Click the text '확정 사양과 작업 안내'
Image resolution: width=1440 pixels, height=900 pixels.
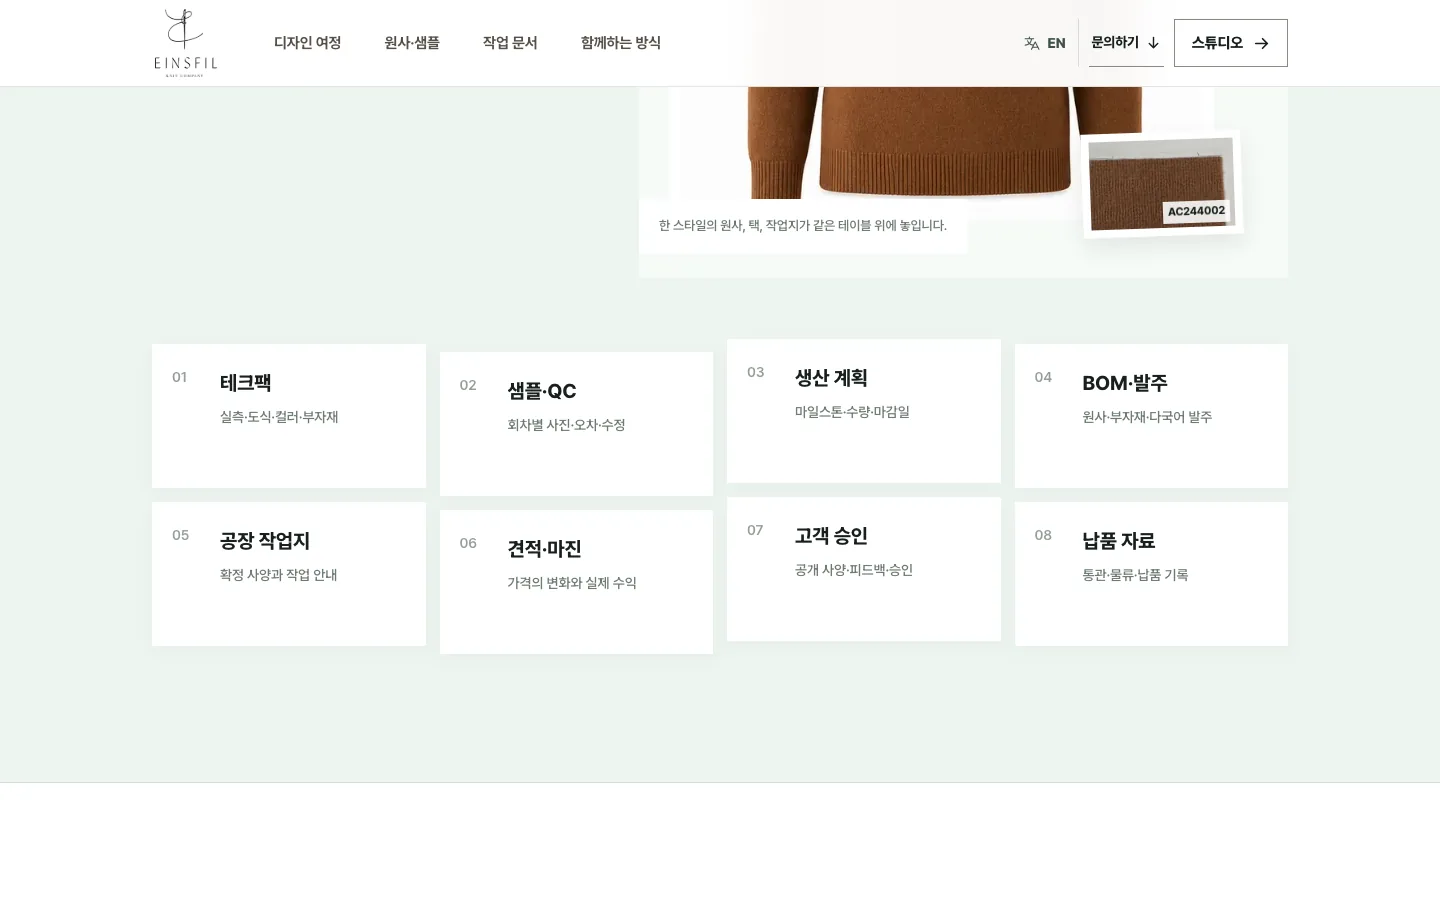(x=278, y=575)
